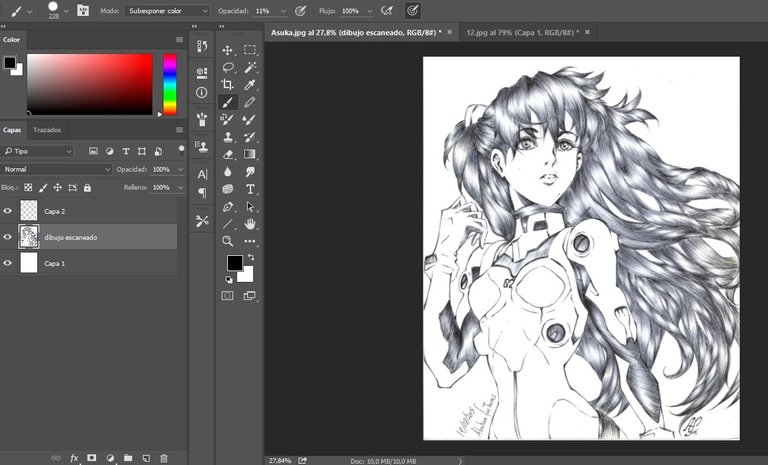
Task: Click the toolbox foreground color swatch
Action: click(234, 263)
